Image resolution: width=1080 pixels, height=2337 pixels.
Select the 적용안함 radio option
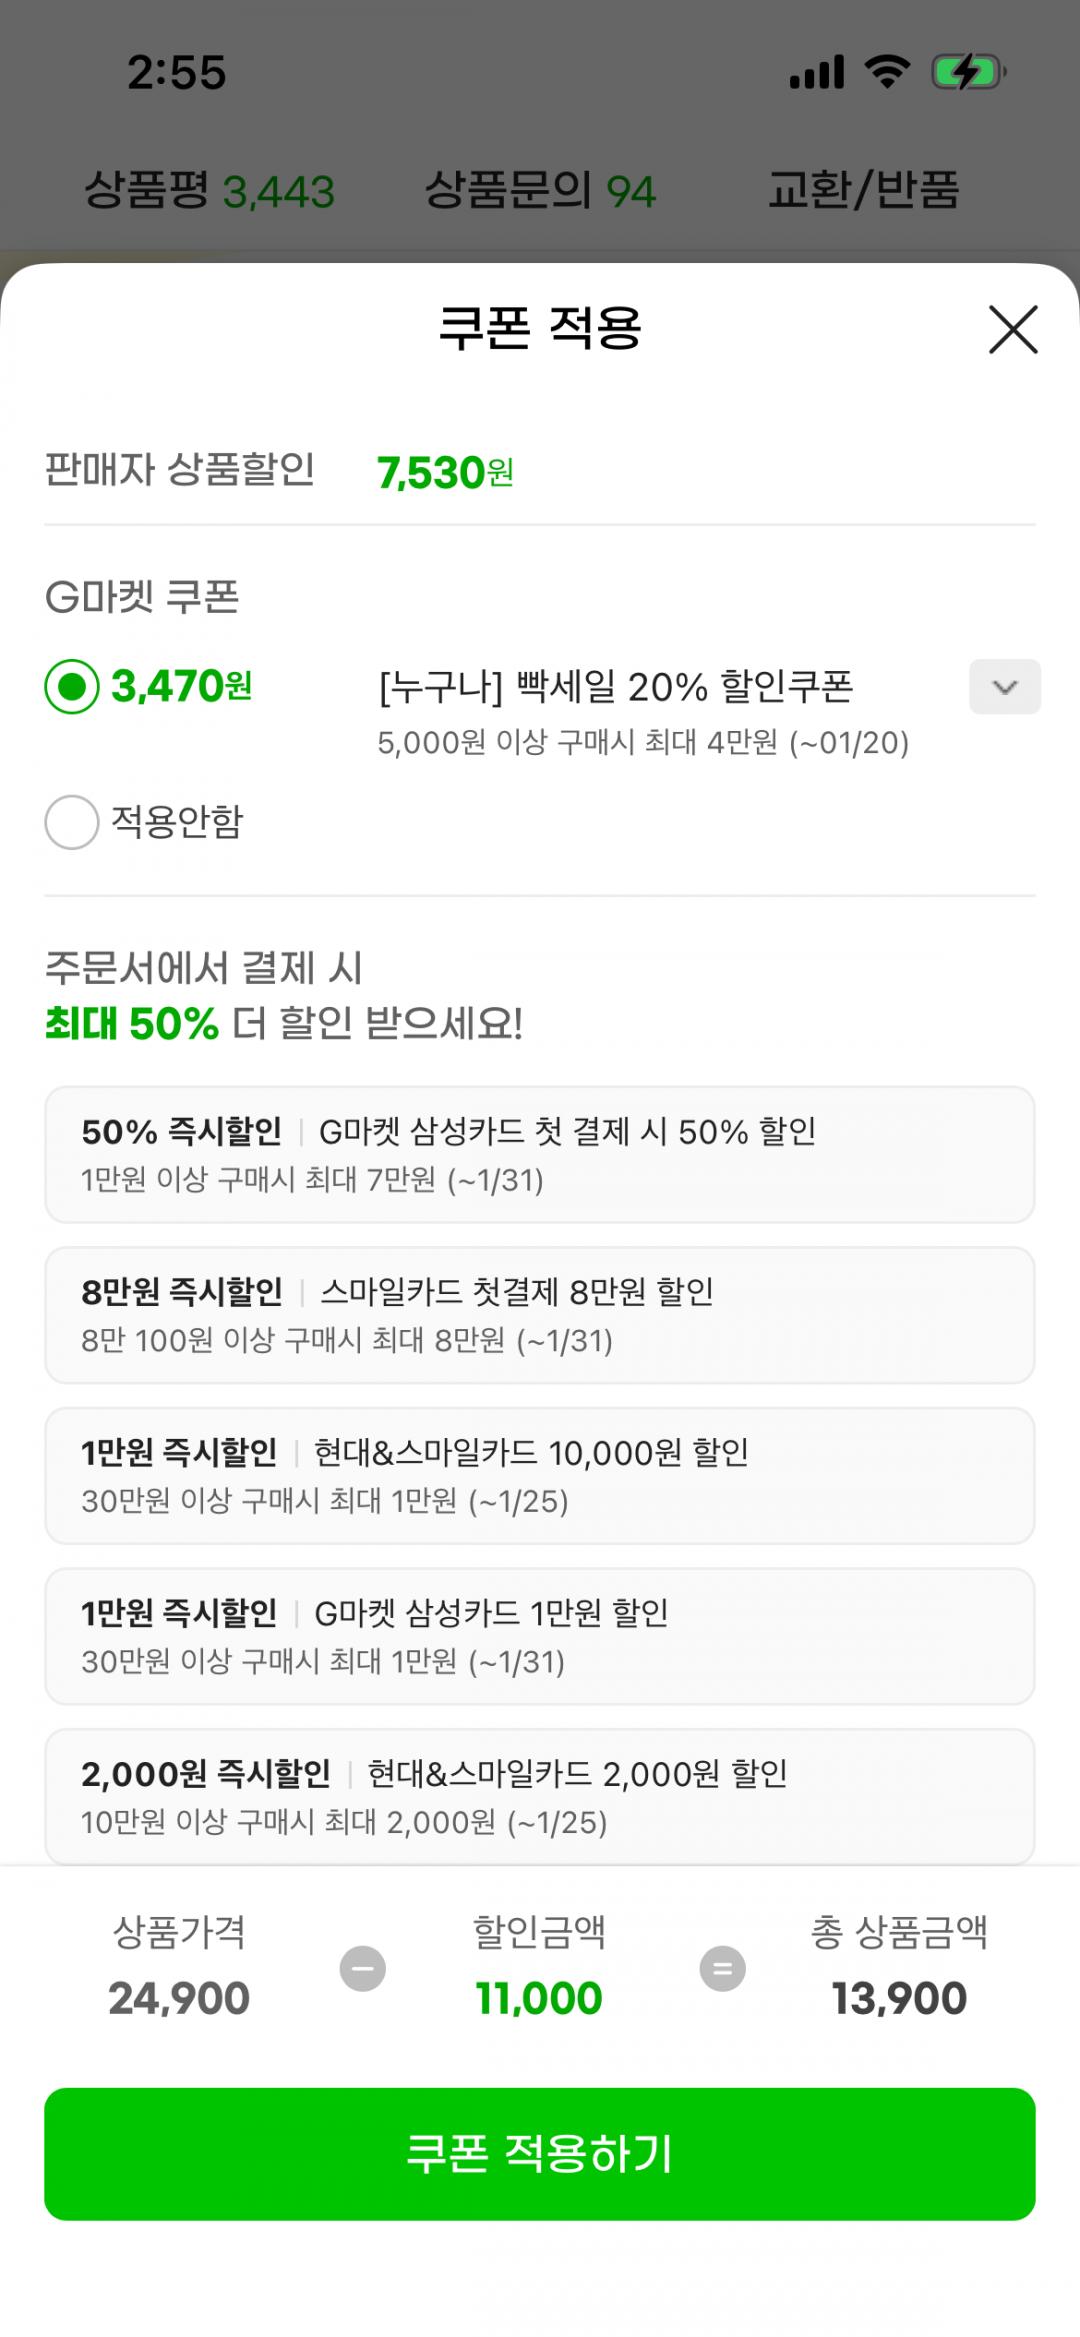(x=72, y=822)
